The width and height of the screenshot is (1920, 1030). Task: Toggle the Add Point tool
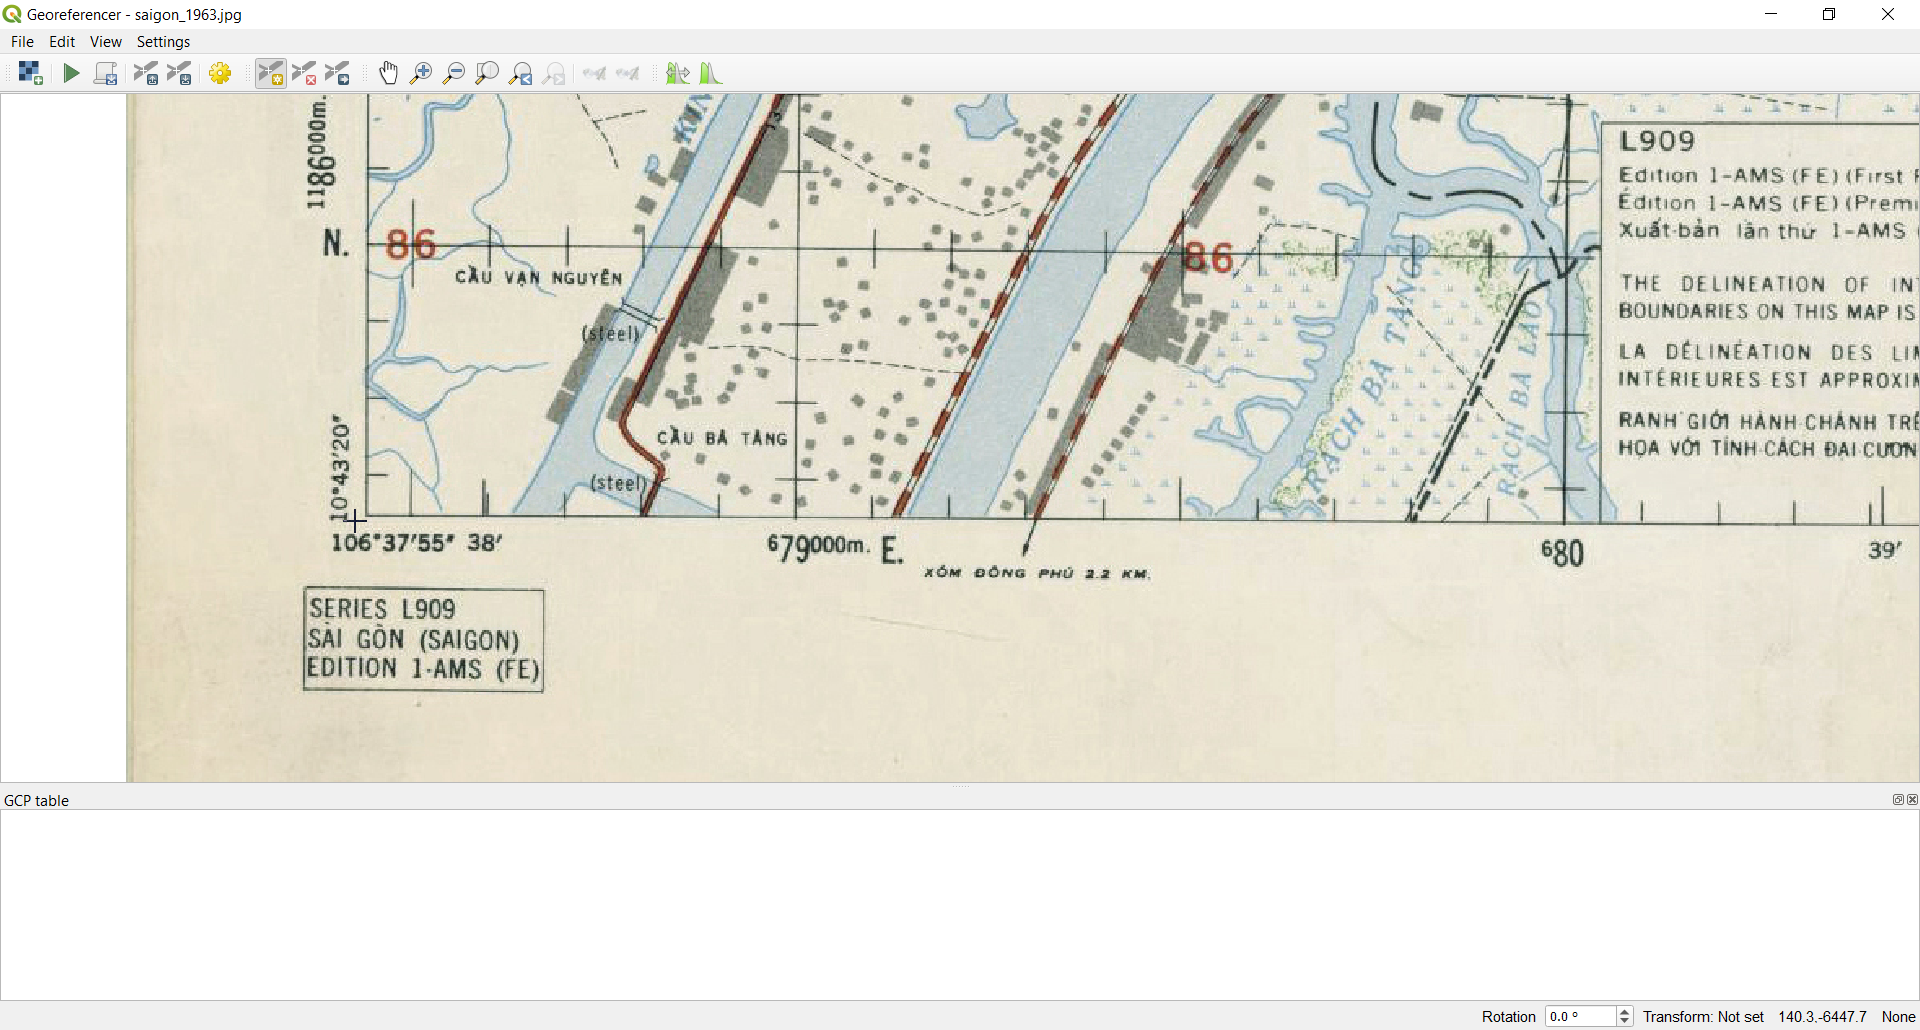[x=271, y=73]
